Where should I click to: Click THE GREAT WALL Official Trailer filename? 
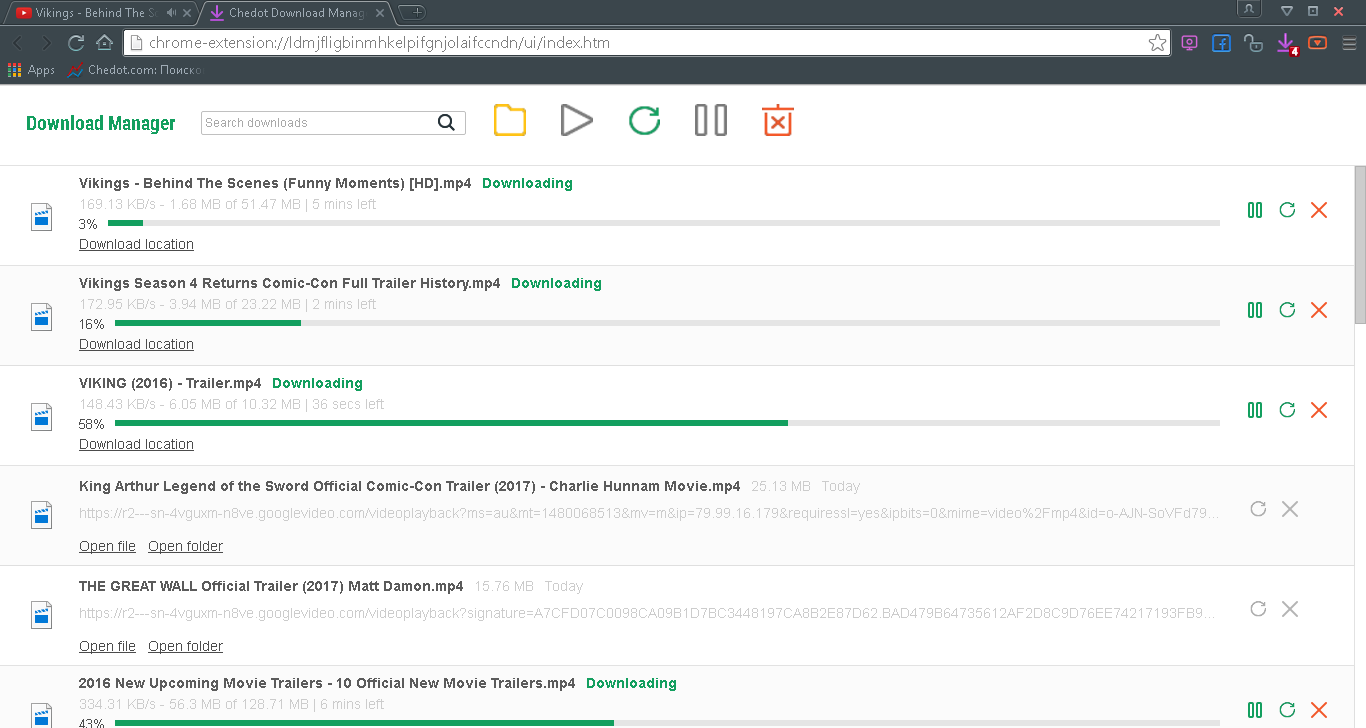271,586
